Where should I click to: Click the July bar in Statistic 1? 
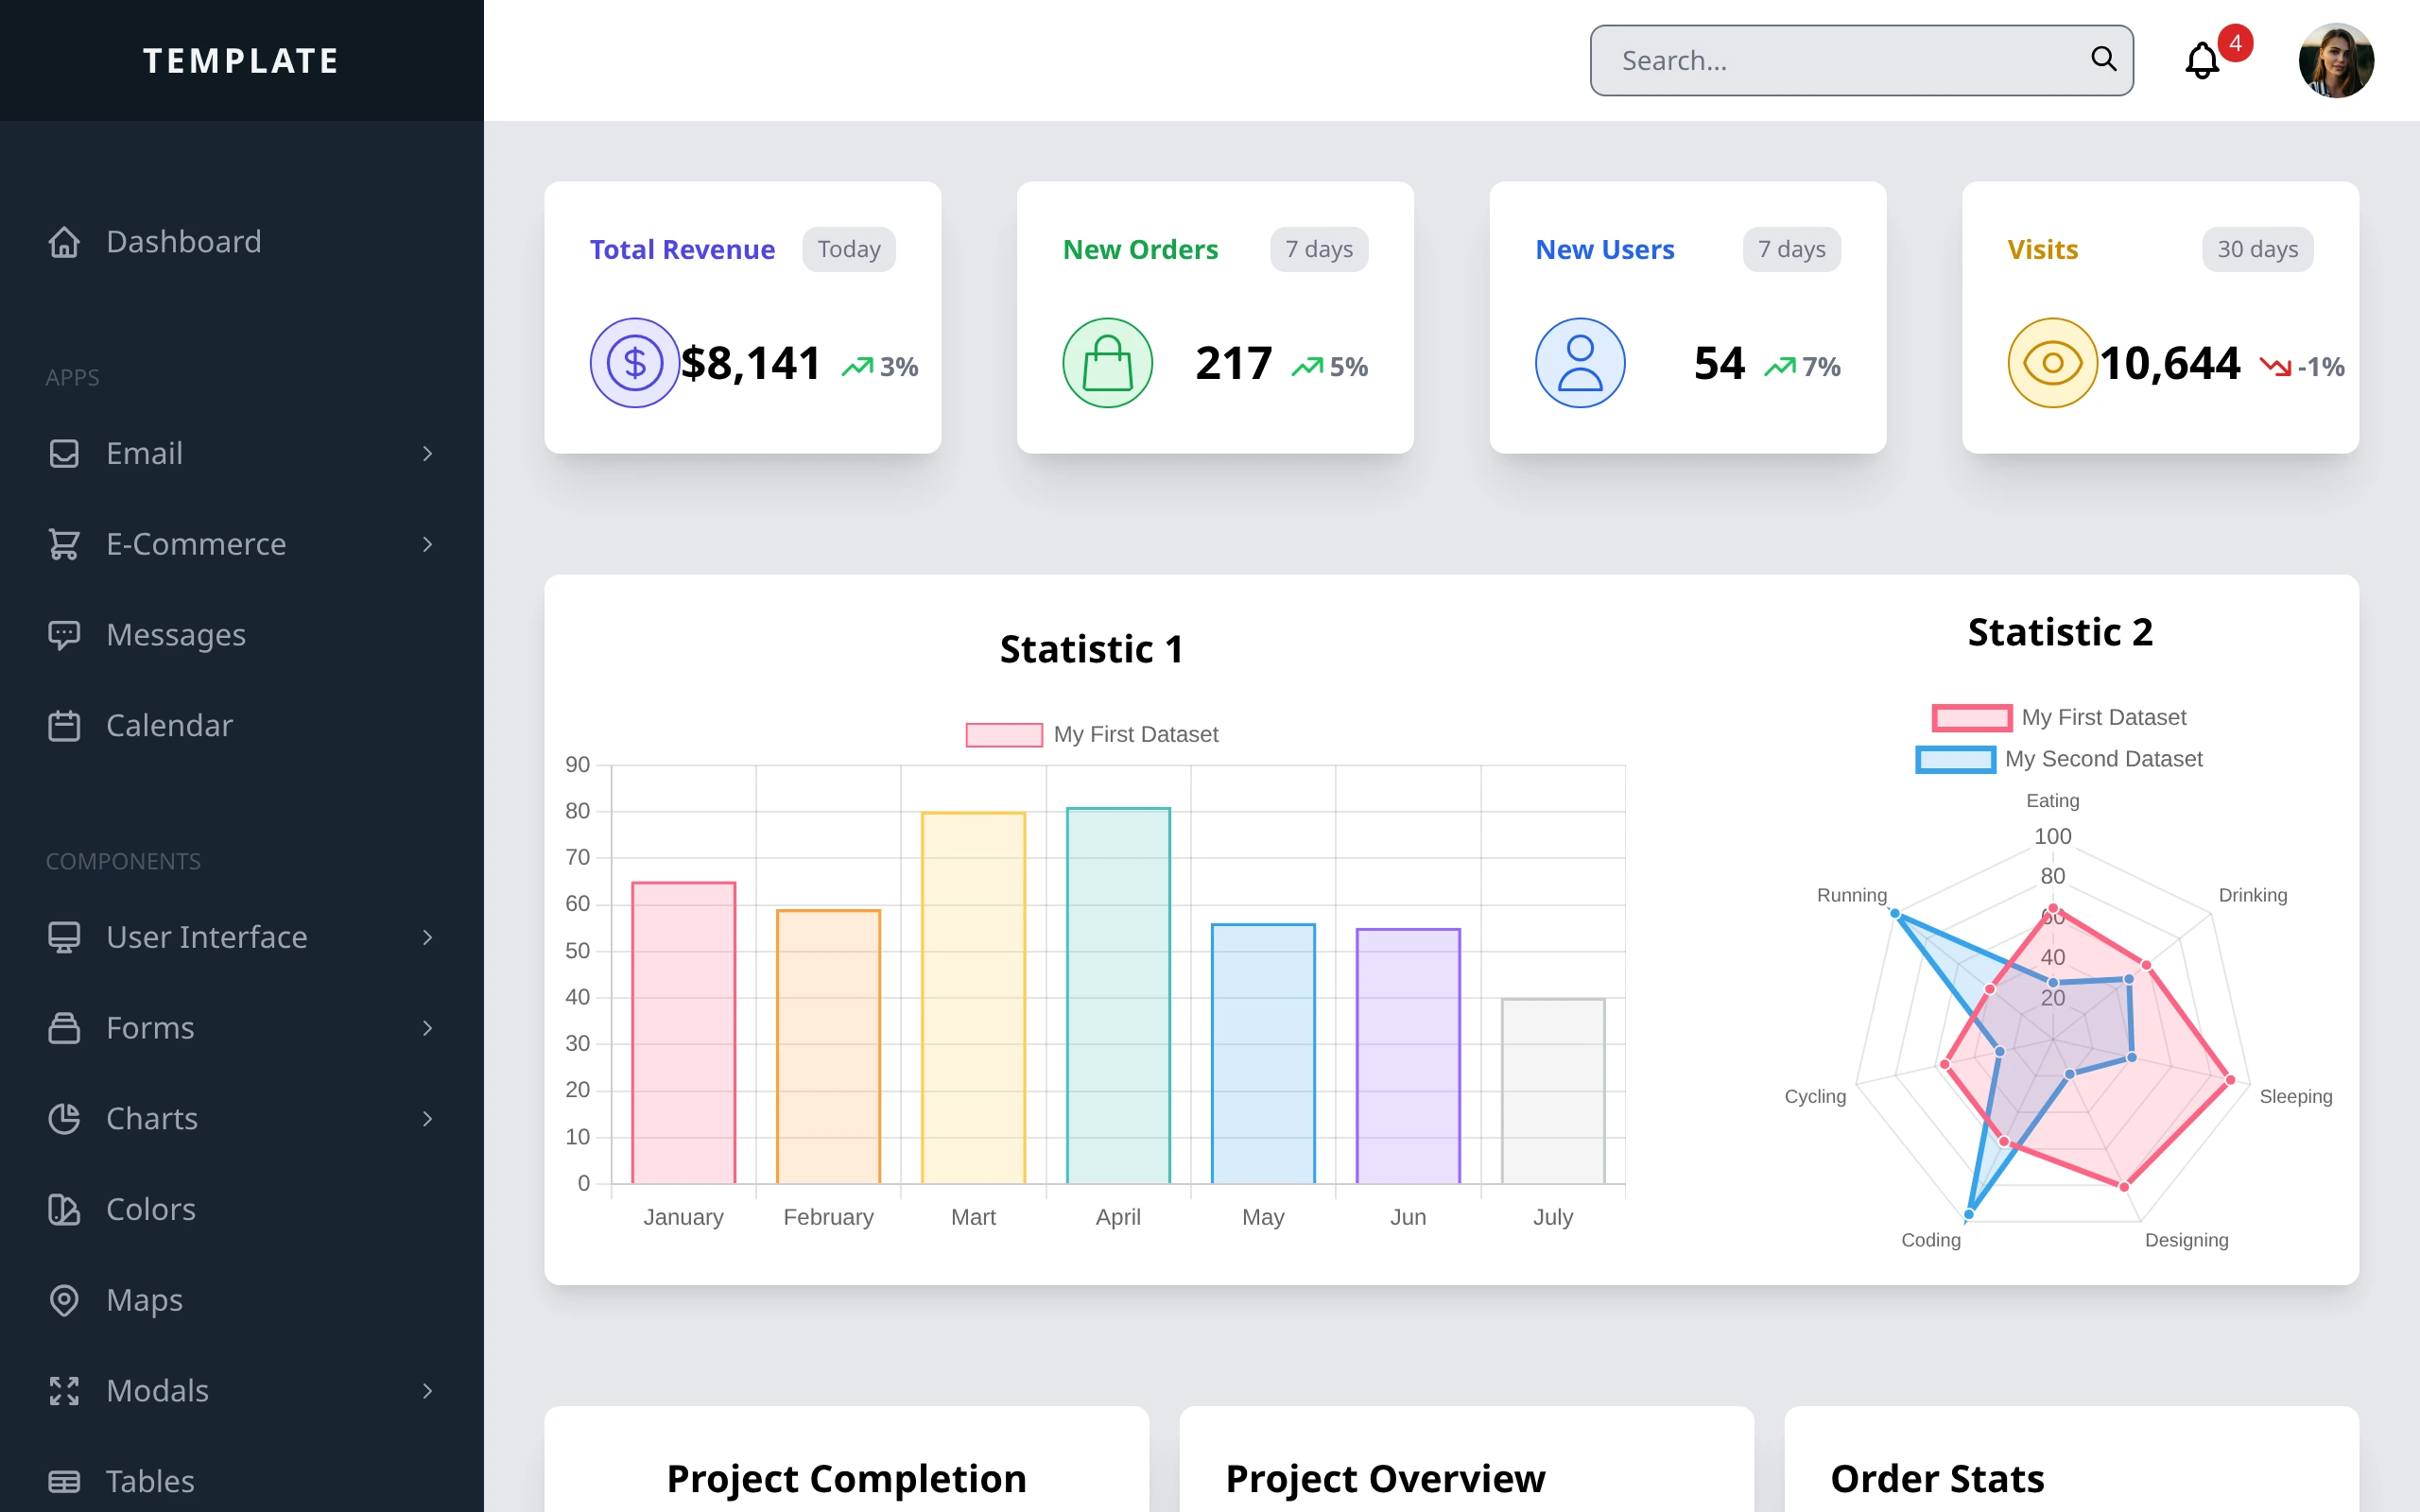(1553, 1091)
